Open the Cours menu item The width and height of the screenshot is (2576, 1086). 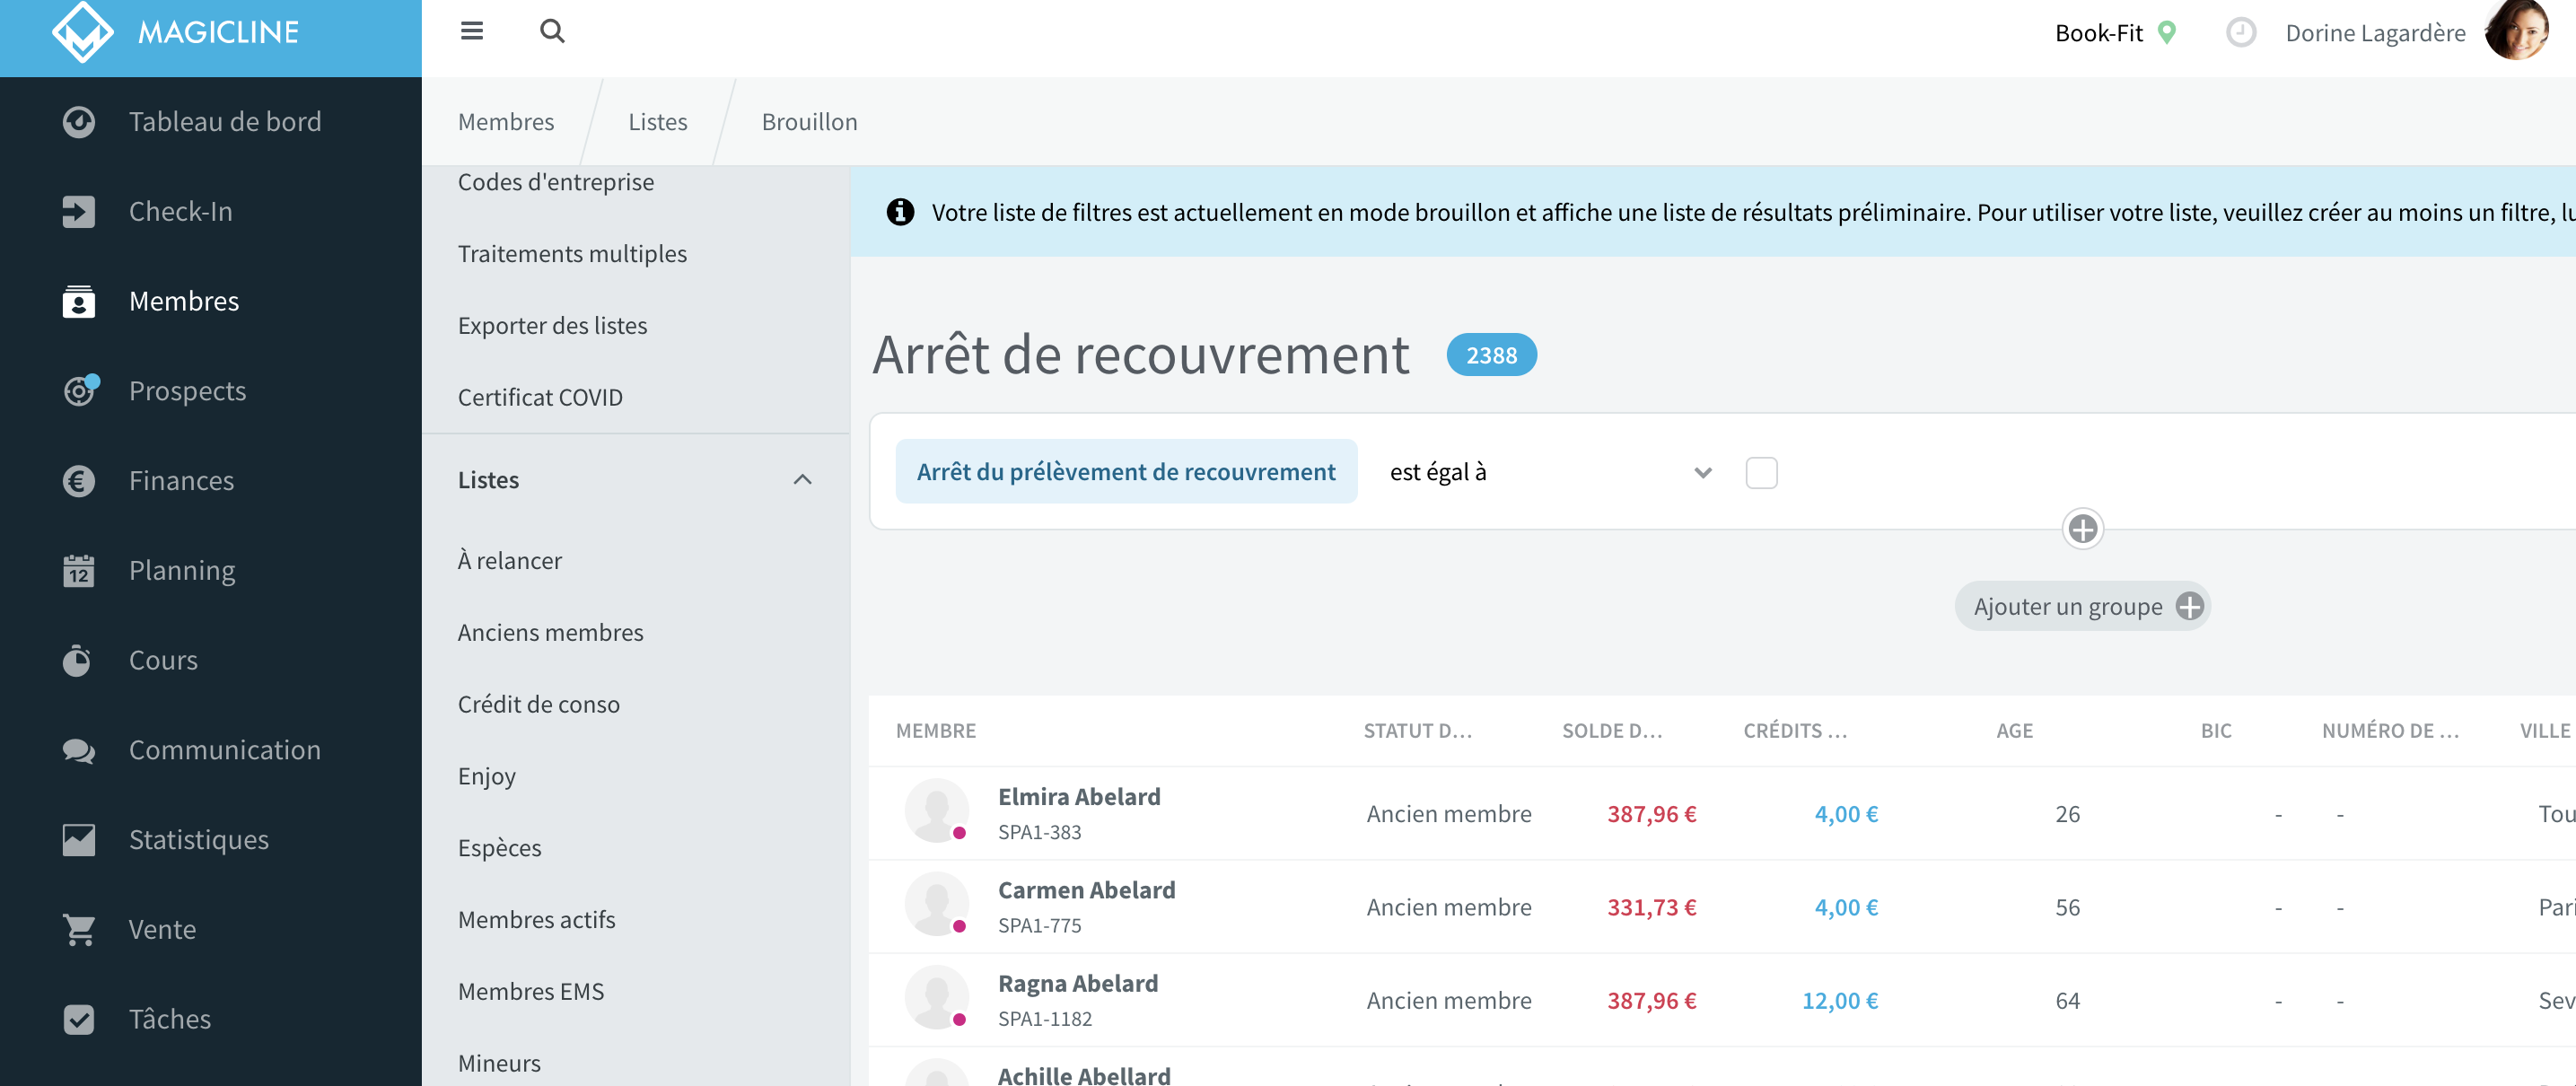(x=211, y=660)
